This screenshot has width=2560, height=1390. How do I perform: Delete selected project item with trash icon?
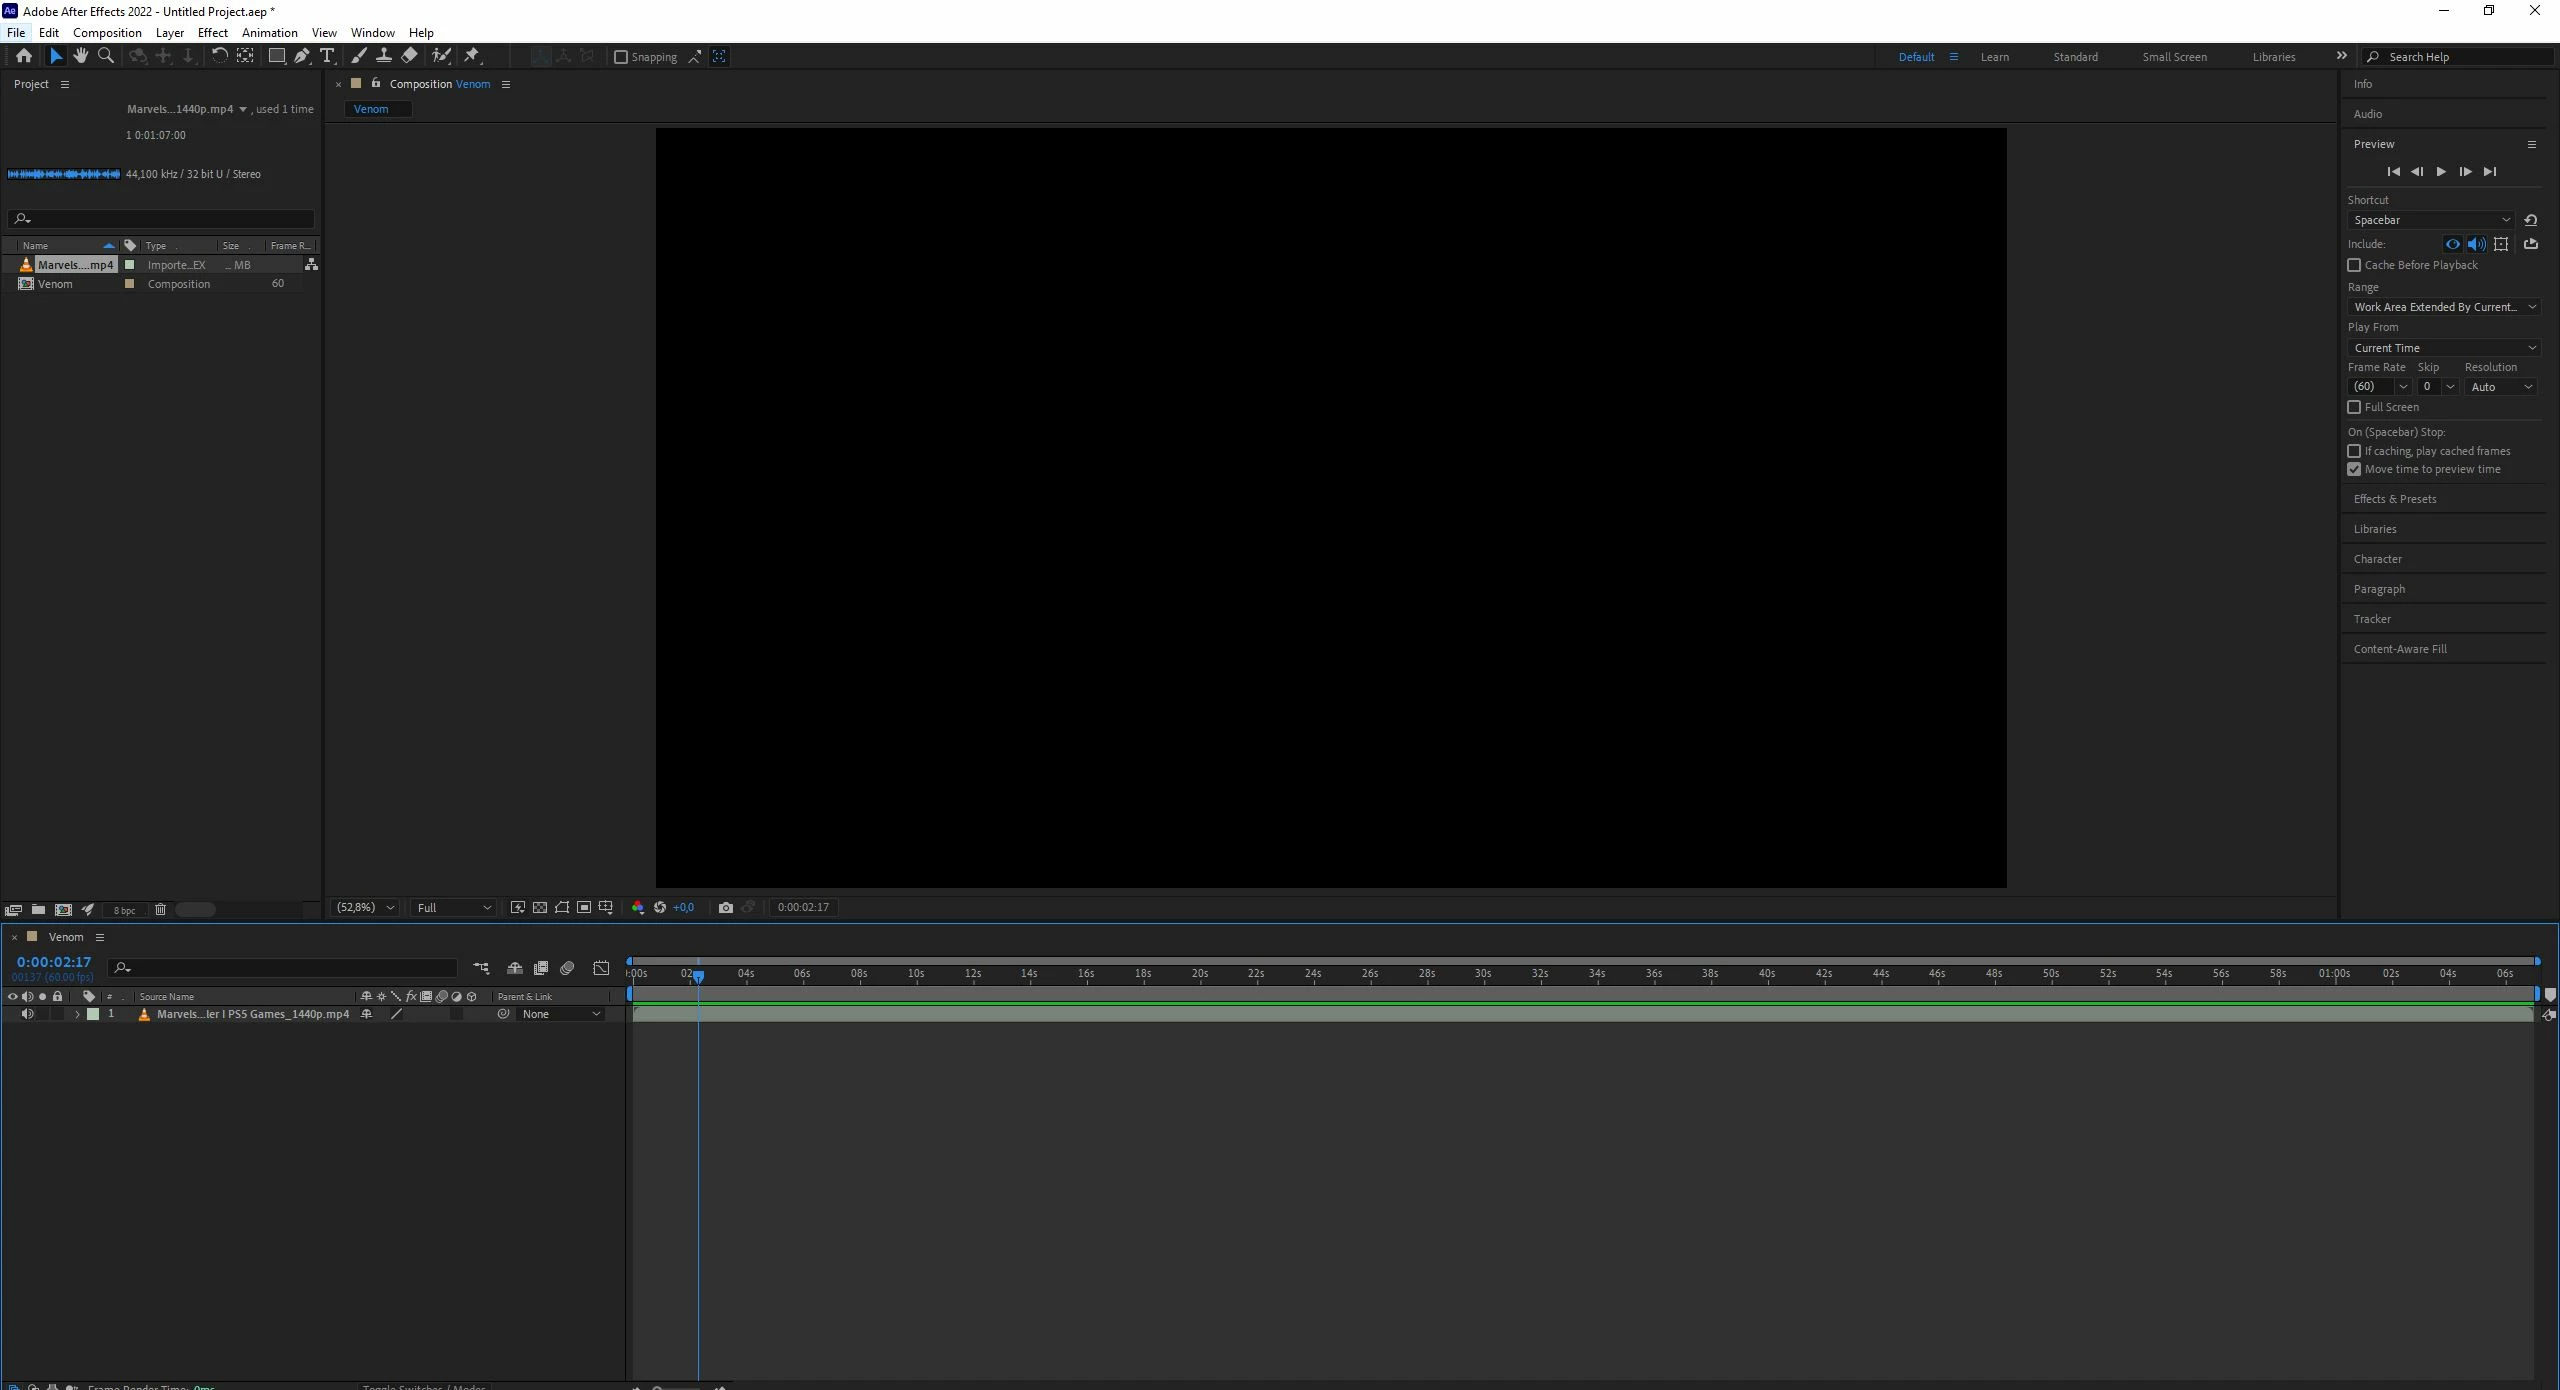(x=160, y=910)
